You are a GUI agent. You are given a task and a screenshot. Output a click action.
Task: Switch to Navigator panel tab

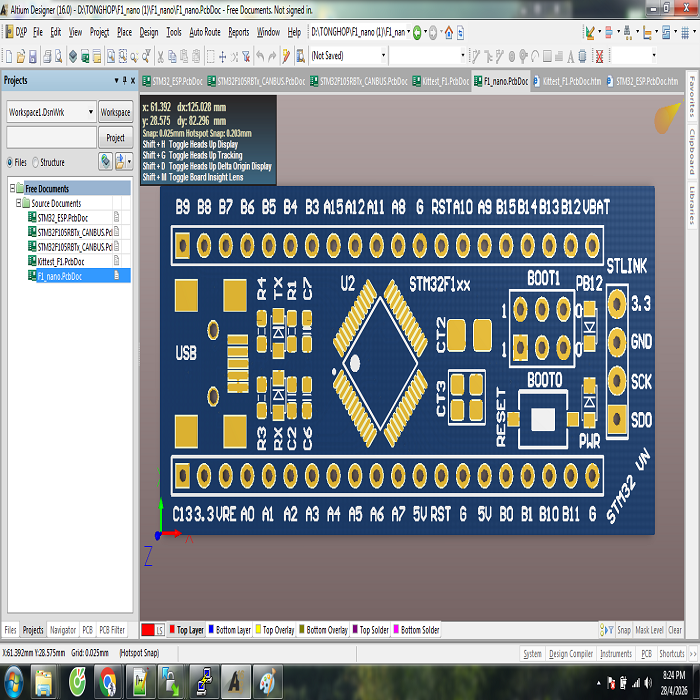pyautogui.click(x=62, y=630)
